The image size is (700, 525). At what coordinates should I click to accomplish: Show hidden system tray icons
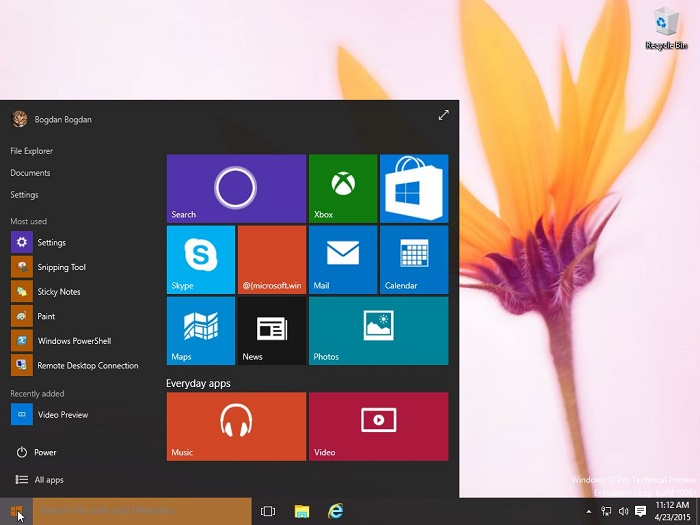tap(588, 512)
